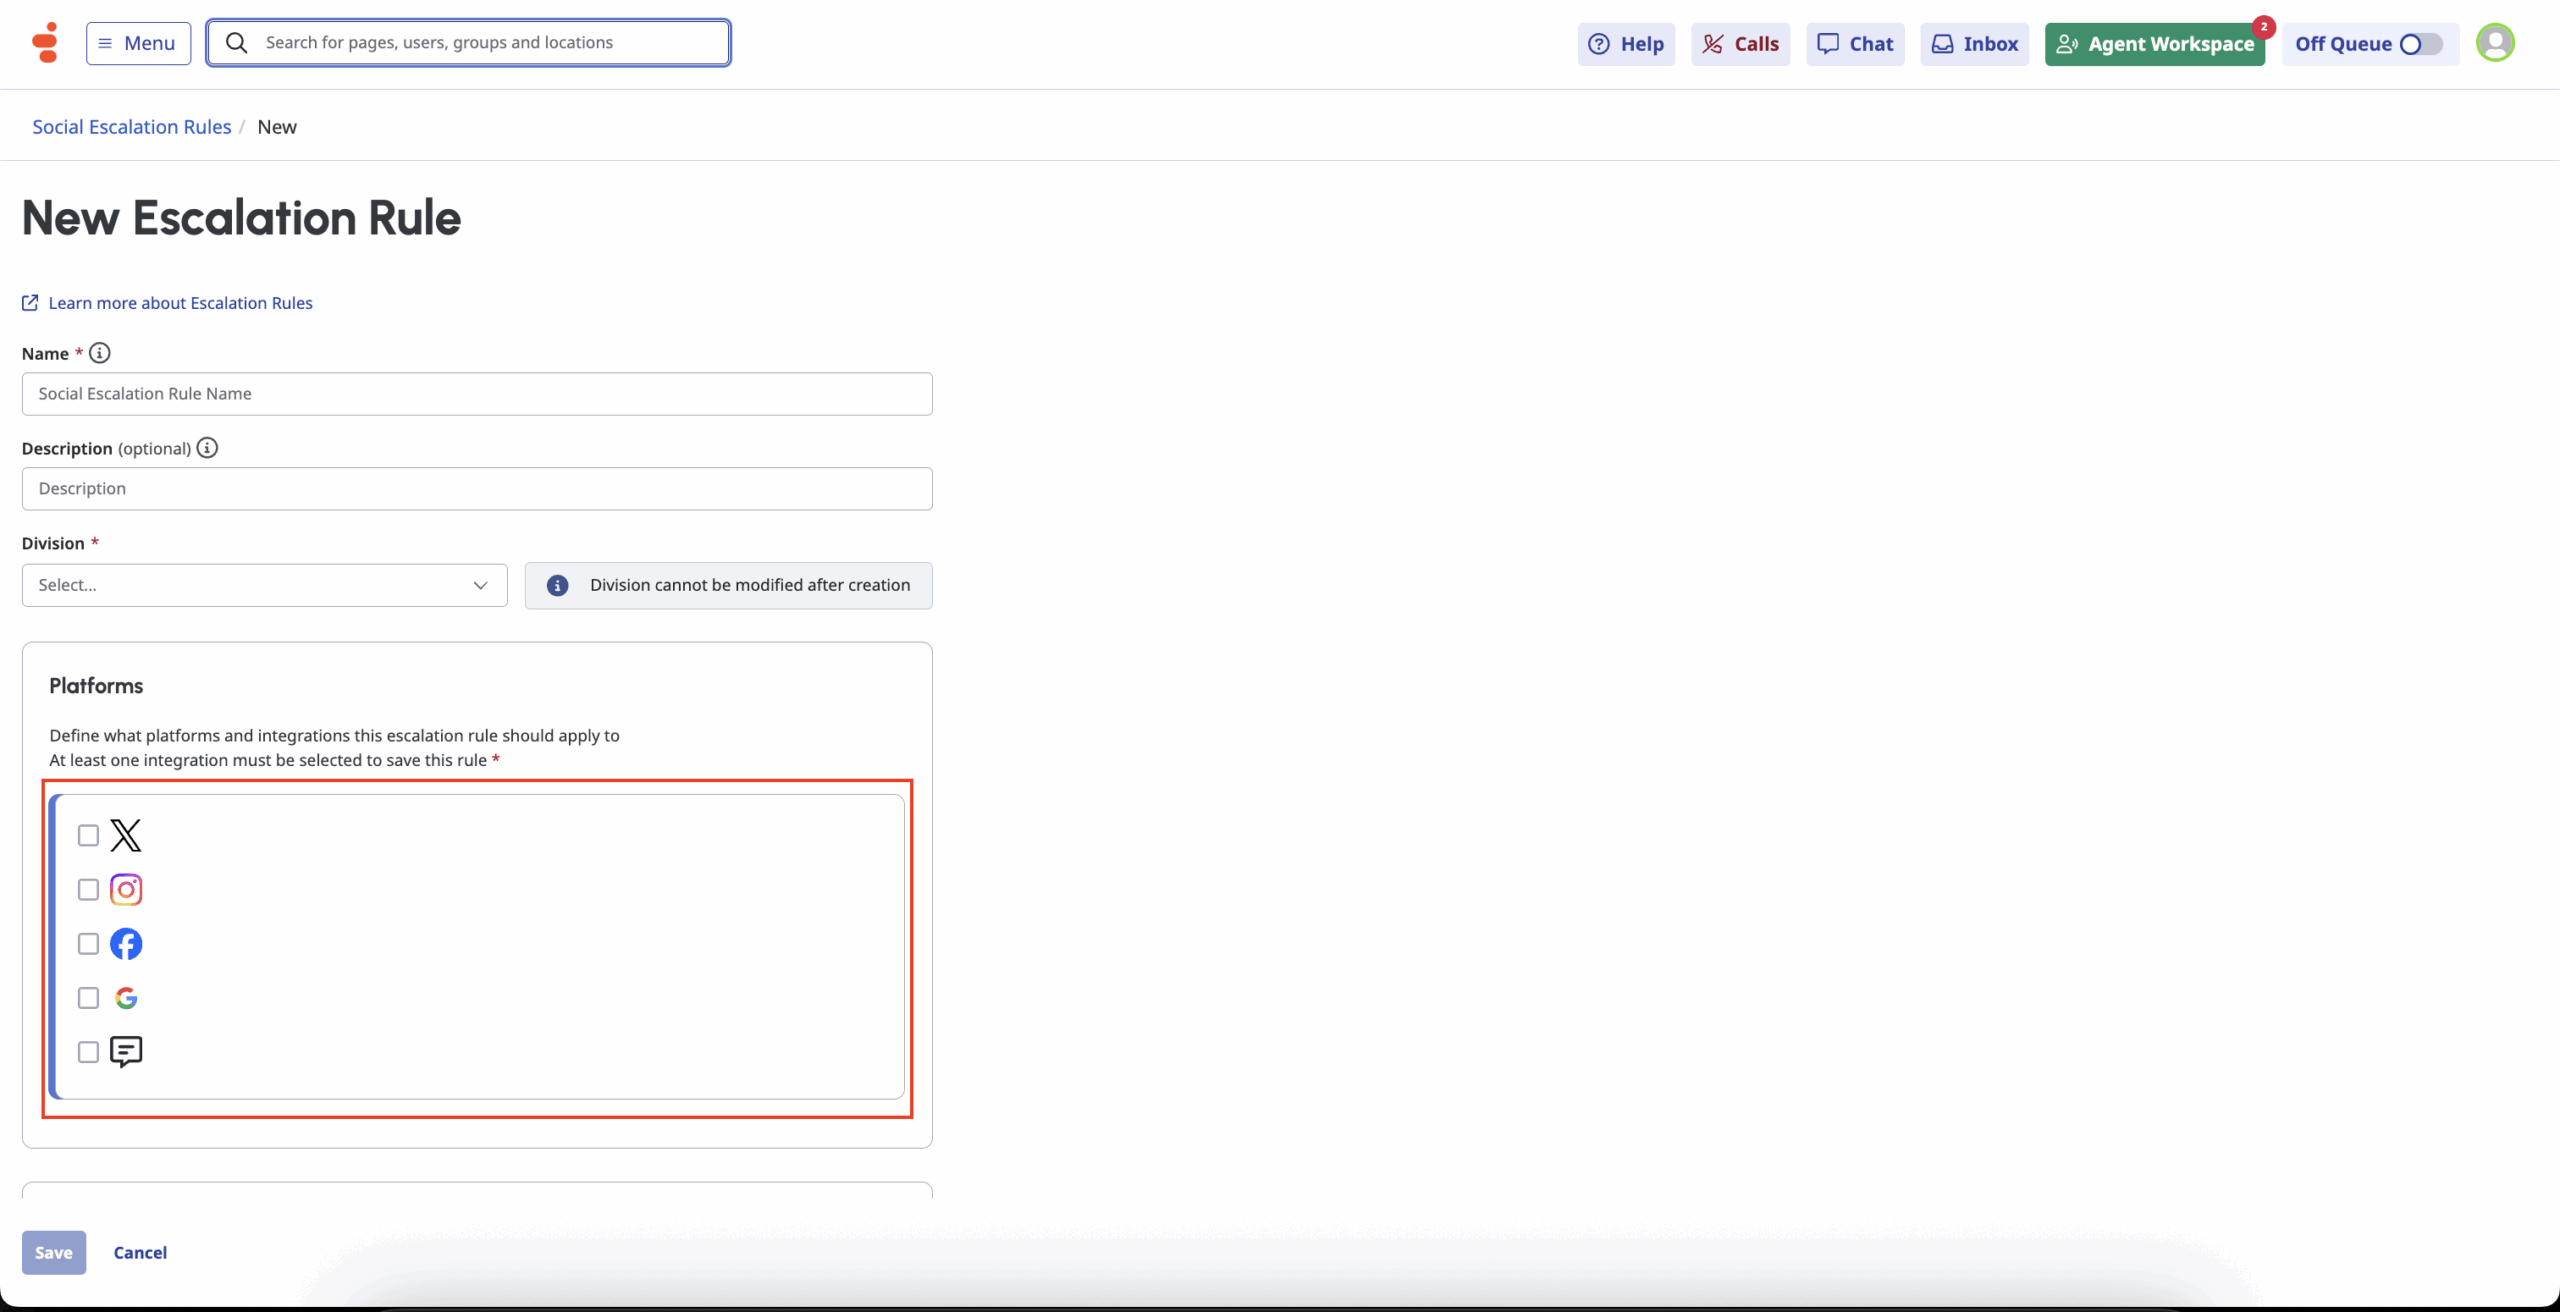Go to Social Escalation Rules breadcrumb
The width and height of the screenshot is (2560, 1312).
click(131, 127)
